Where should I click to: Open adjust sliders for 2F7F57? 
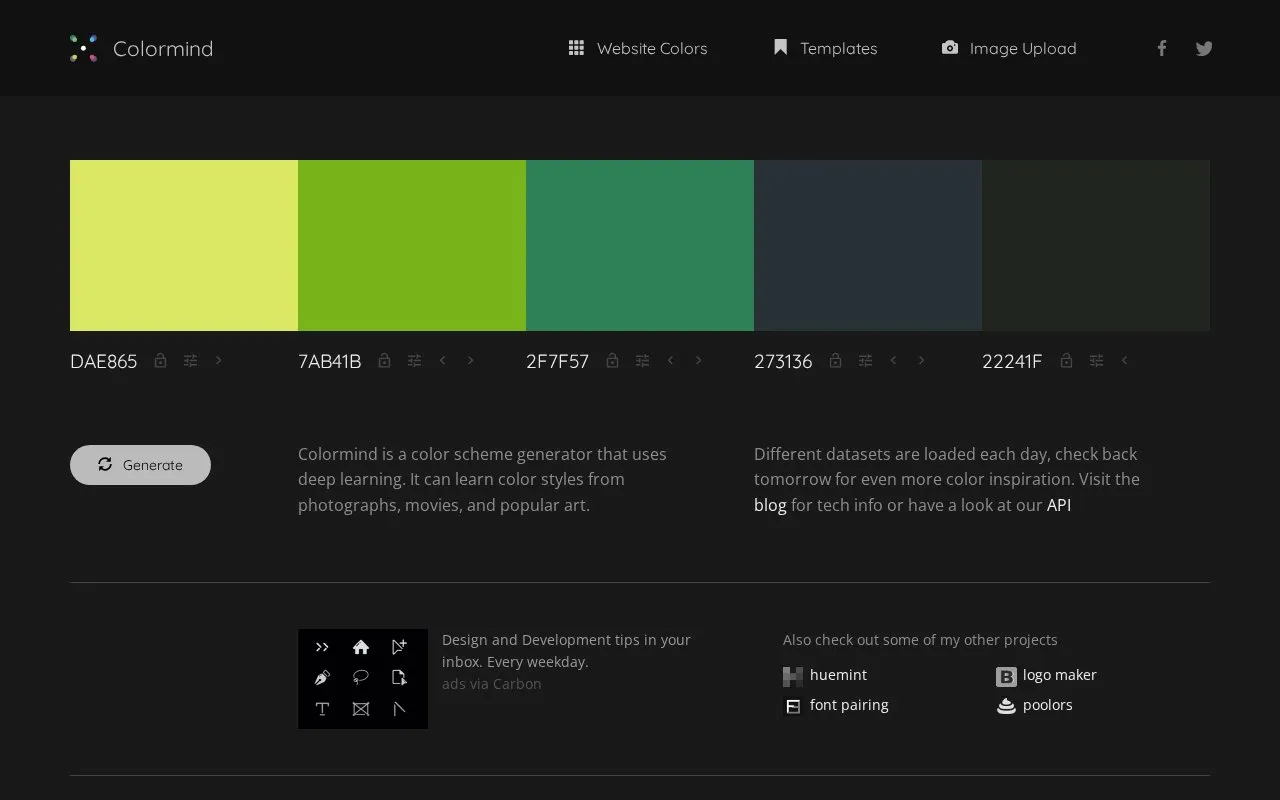tap(642, 360)
